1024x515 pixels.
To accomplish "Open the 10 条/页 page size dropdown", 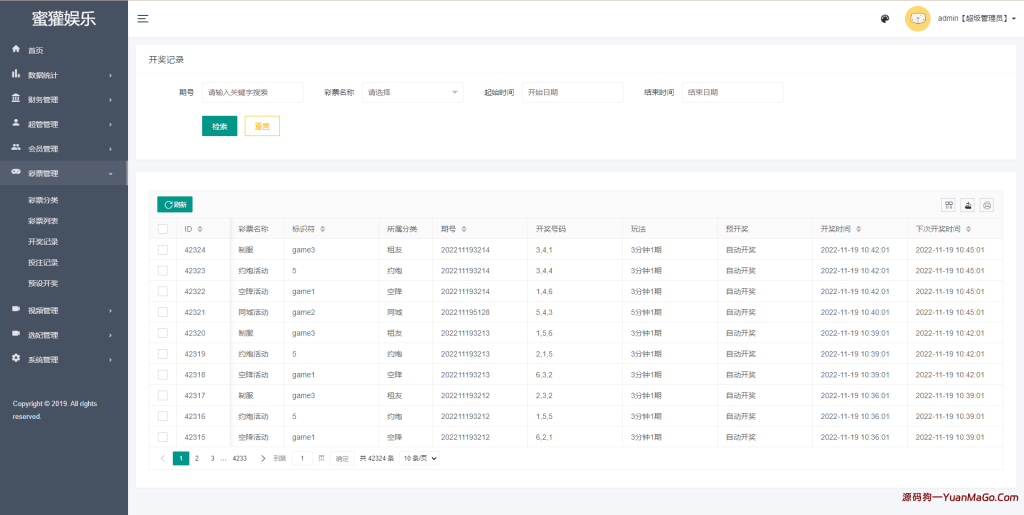I will click(420, 458).
